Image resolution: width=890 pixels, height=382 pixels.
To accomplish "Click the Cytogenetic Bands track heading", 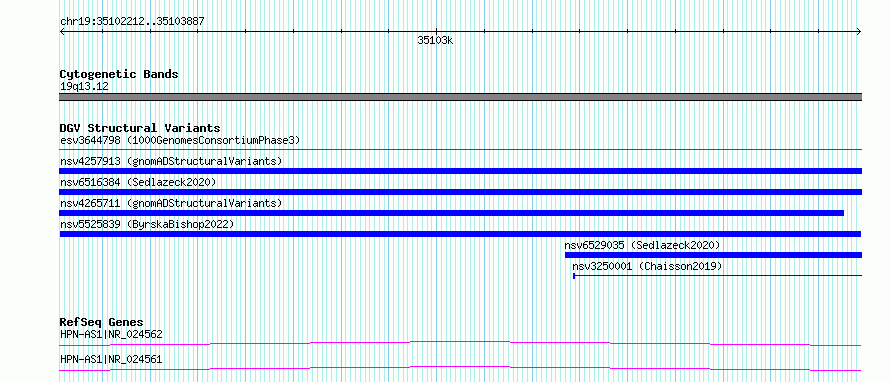I will click(x=119, y=74).
